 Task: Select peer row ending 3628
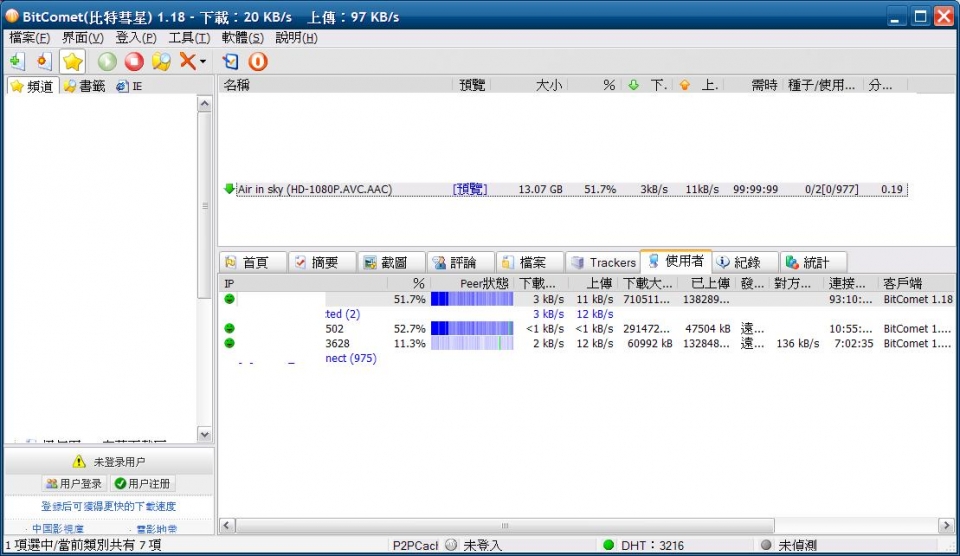pyautogui.click(x=587, y=344)
